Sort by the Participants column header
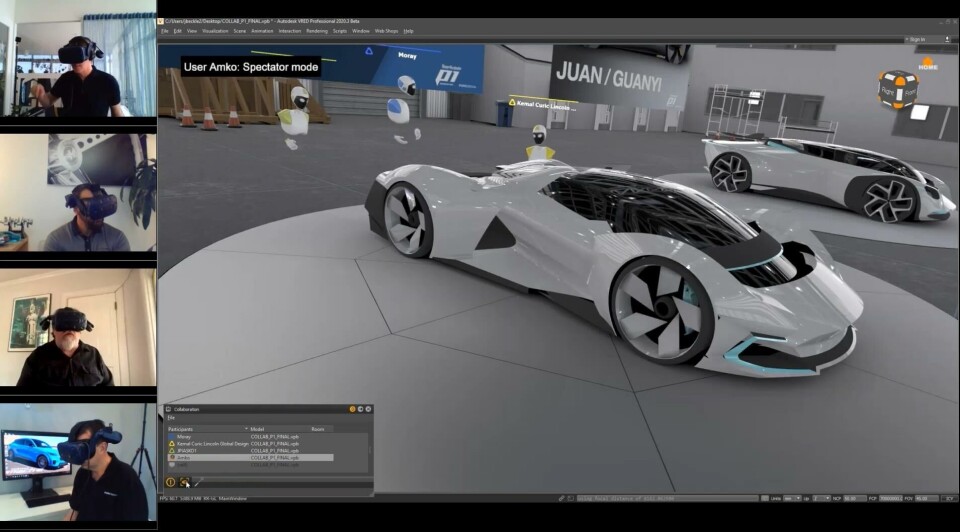960x532 pixels. tap(207, 429)
